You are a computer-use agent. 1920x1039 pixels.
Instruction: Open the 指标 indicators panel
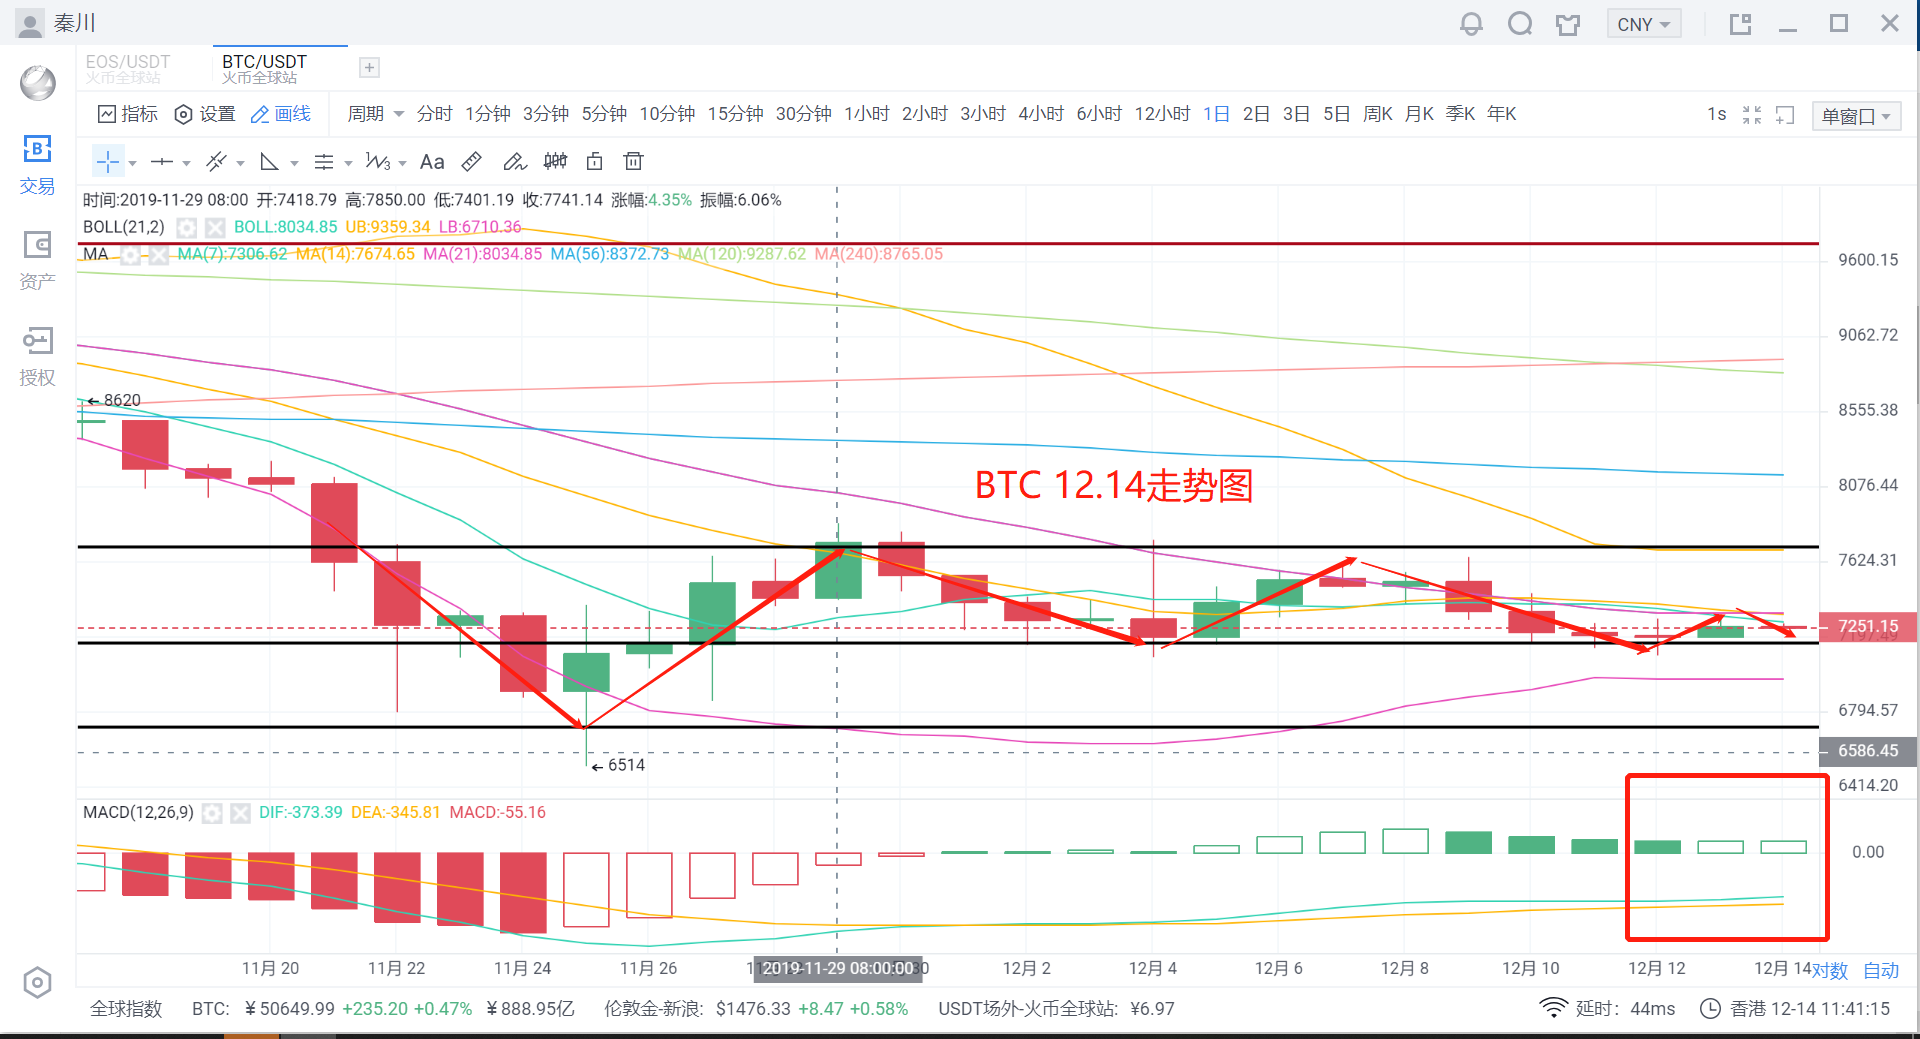[x=127, y=114]
